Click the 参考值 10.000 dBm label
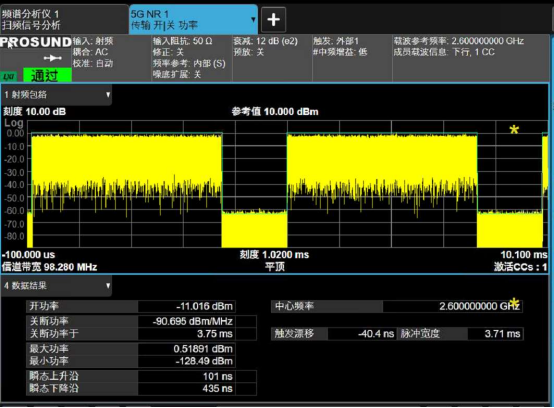The width and height of the screenshot is (554, 408). pos(275,112)
